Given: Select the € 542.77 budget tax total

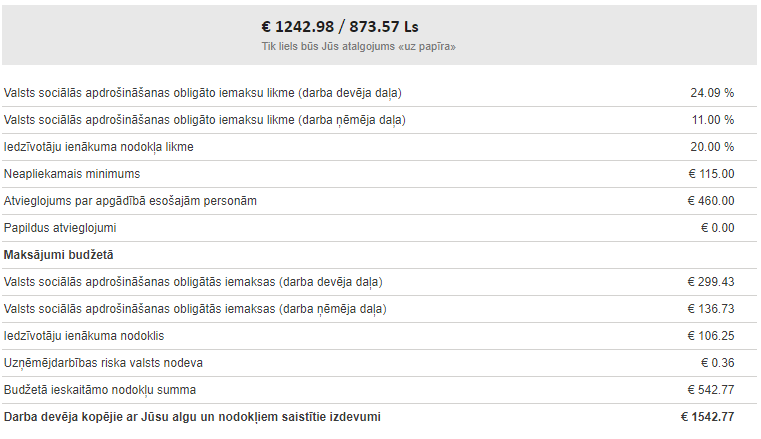Looking at the screenshot, I should (711, 390).
